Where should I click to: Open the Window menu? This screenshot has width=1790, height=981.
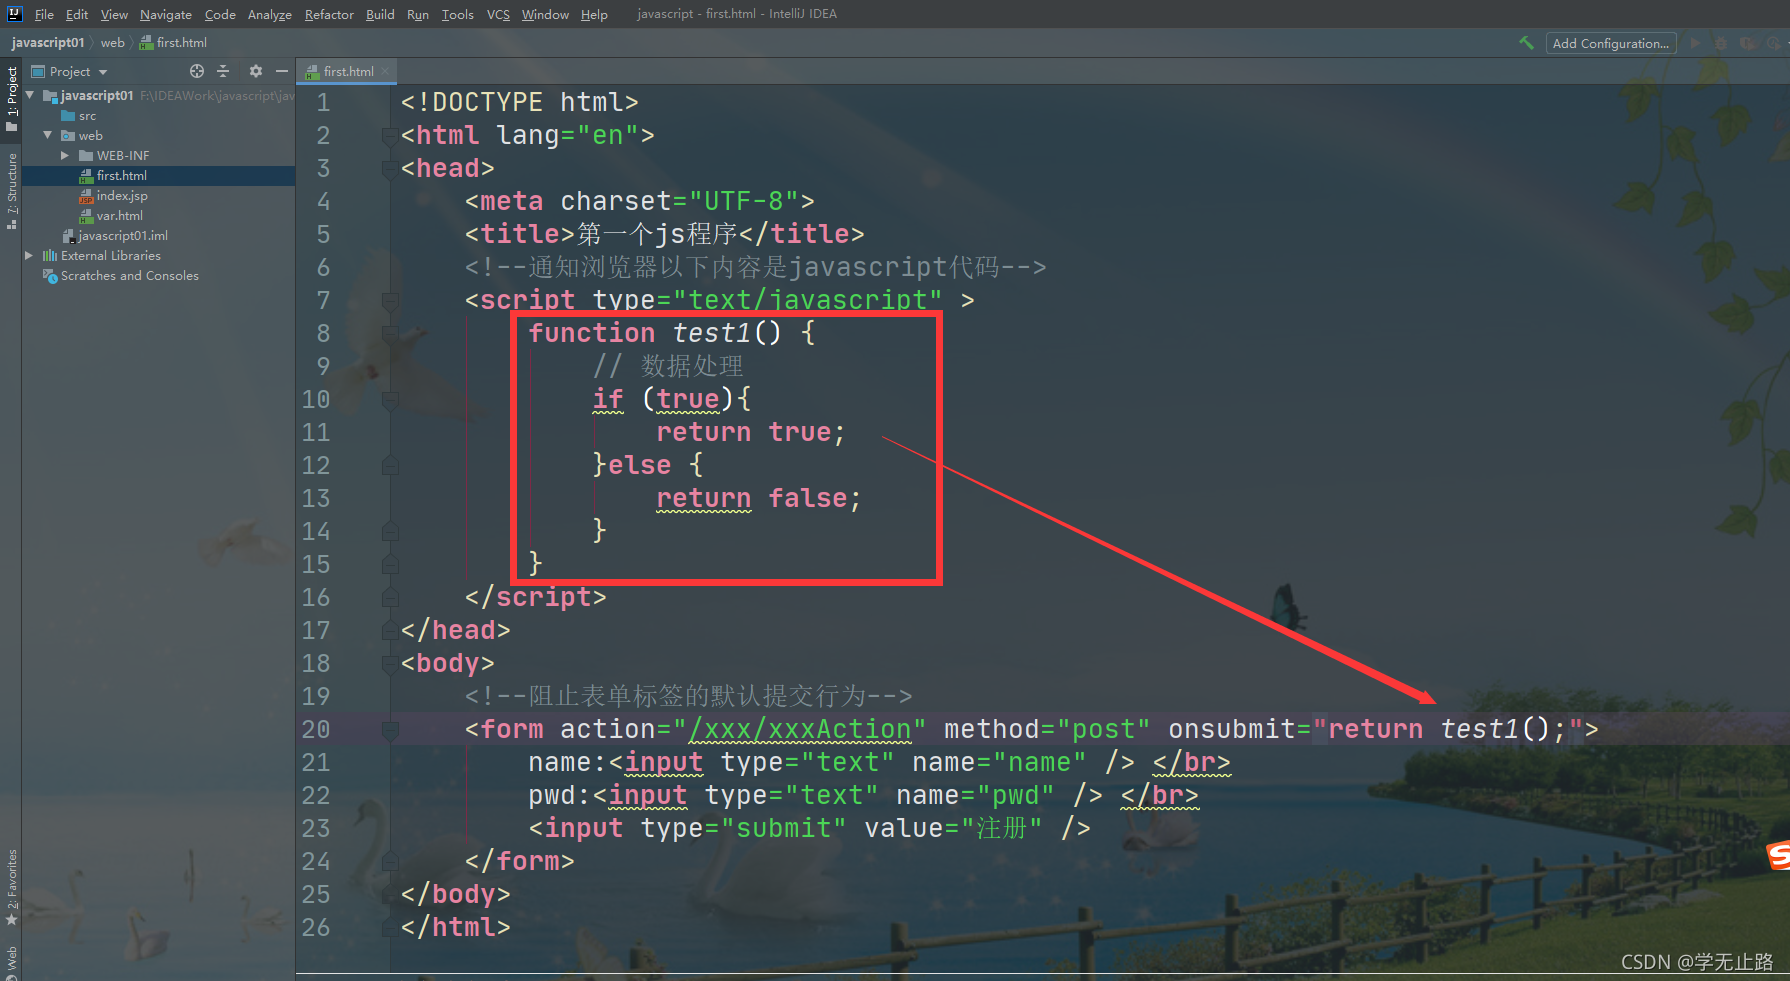[x=545, y=14]
